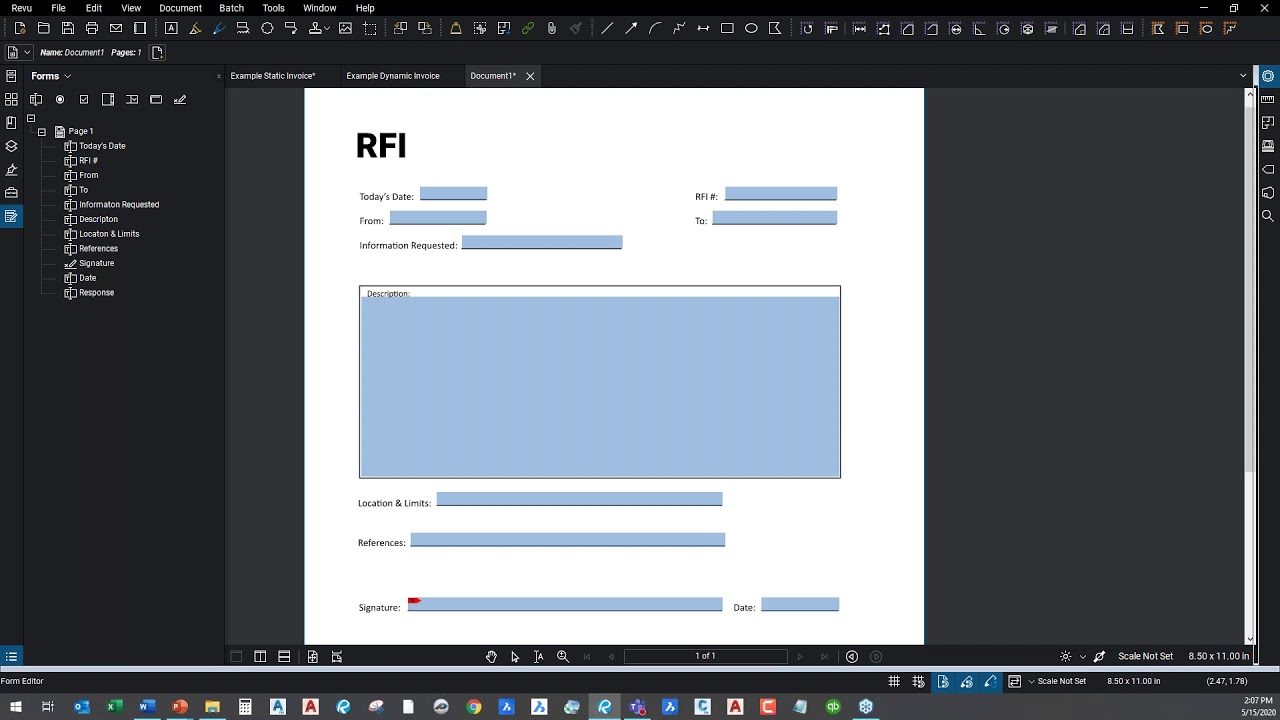Print the document
The image size is (1280, 720).
pyautogui.click(x=92, y=29)
